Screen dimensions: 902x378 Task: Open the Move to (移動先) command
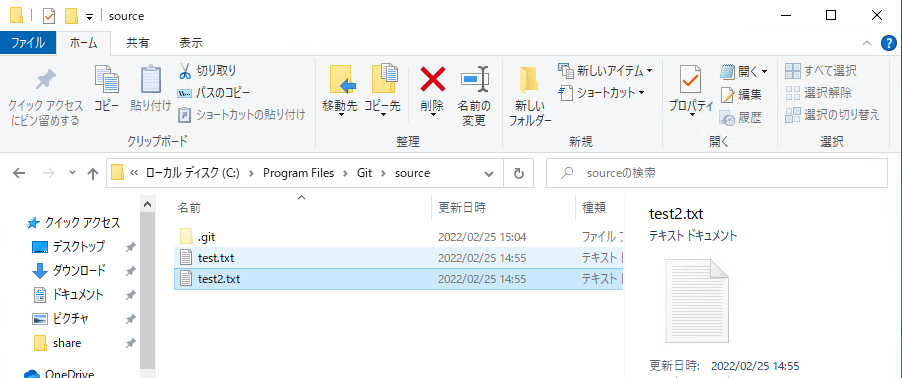tap(340, 90)
